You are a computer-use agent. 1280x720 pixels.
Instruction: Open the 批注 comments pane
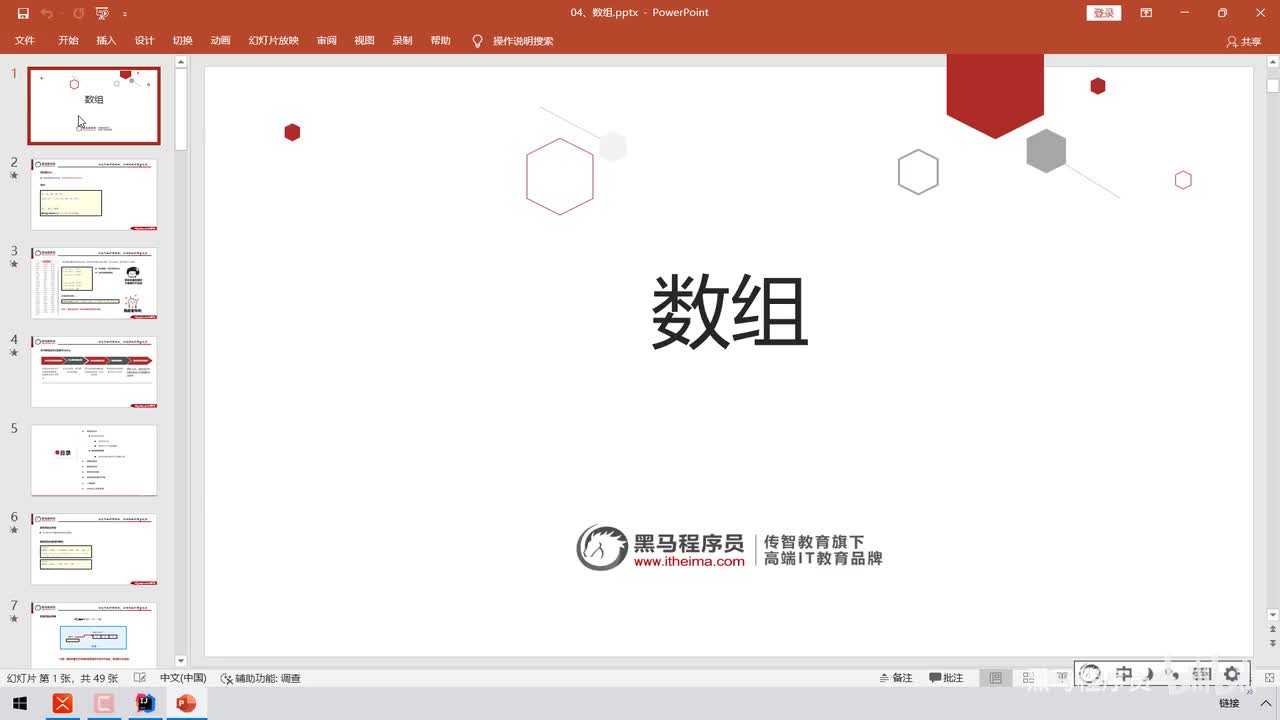(946, 678)
